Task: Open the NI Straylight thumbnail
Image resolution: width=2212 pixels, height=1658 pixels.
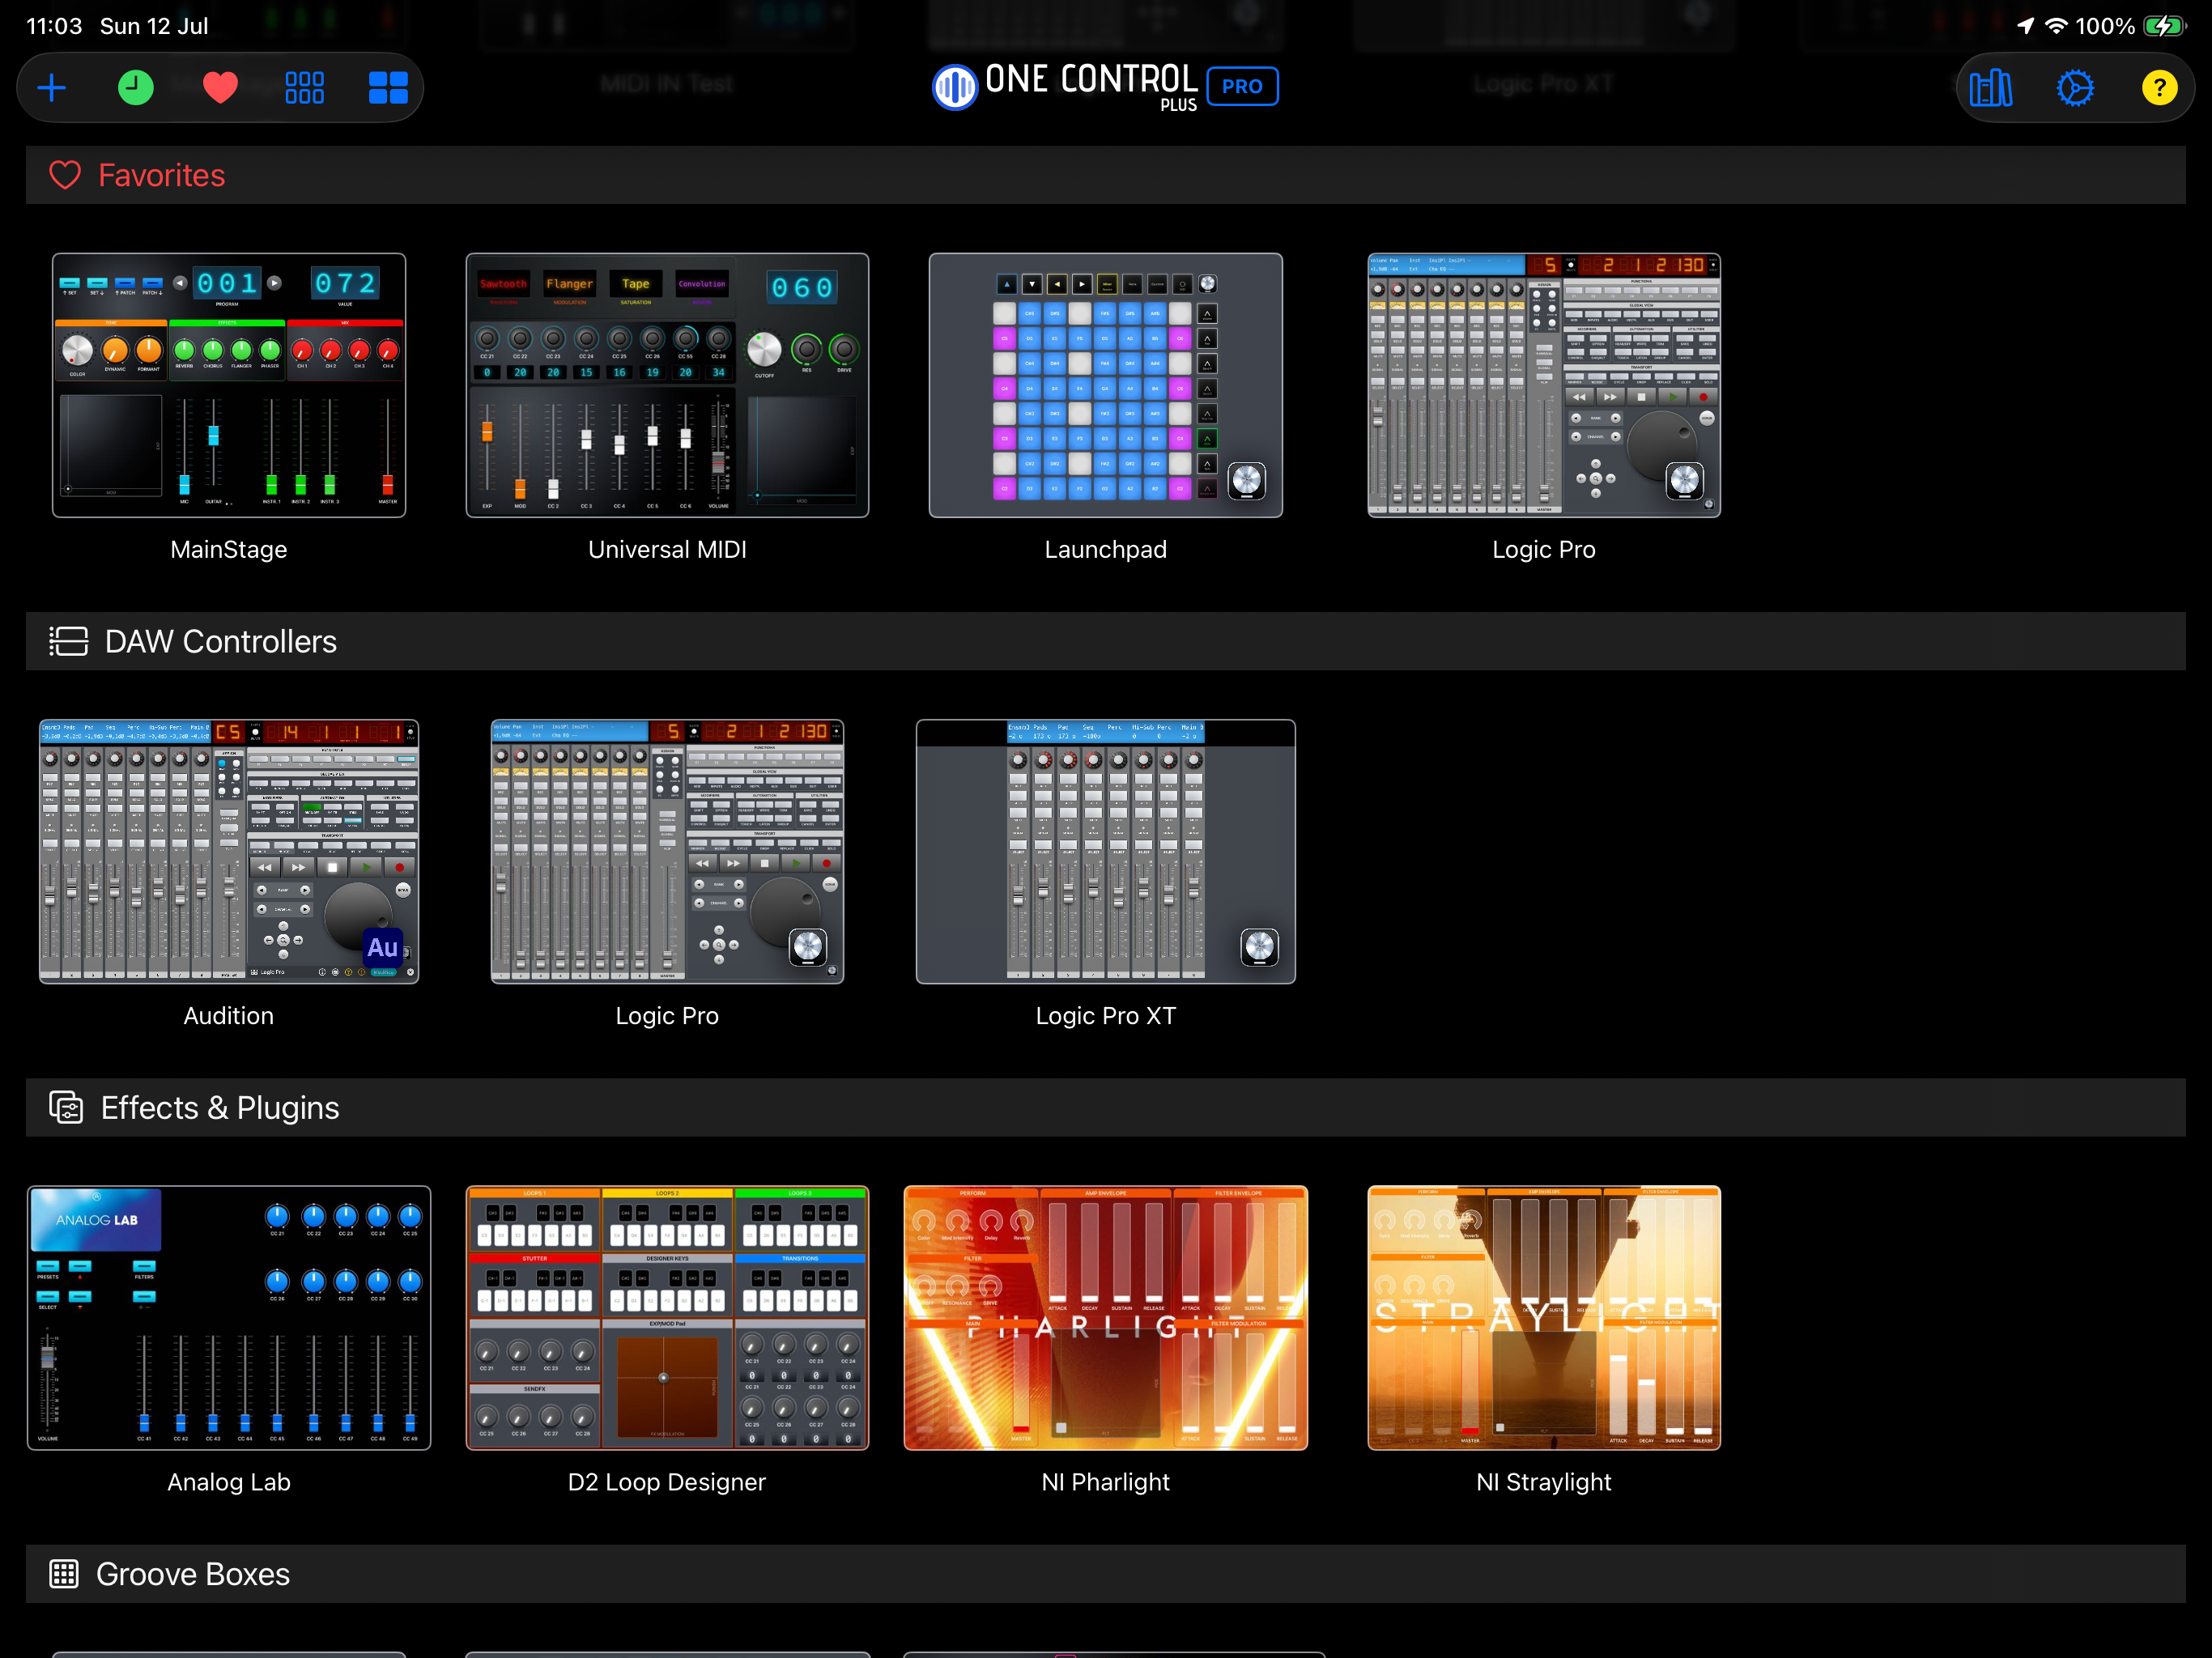Action: point(1544,1317)
